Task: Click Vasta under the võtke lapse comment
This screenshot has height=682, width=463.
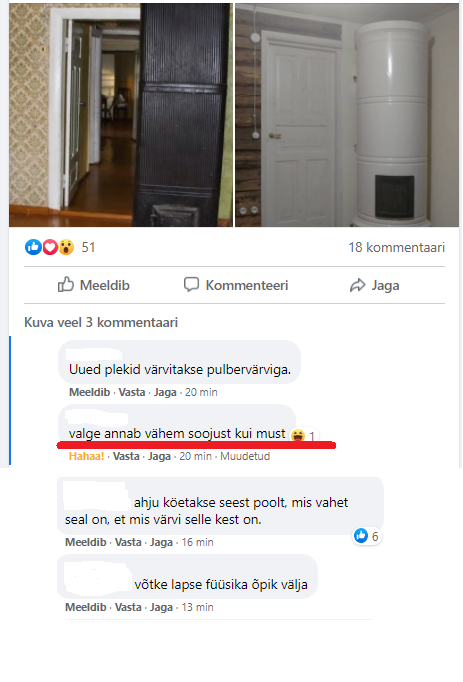Action: point(128,607)
